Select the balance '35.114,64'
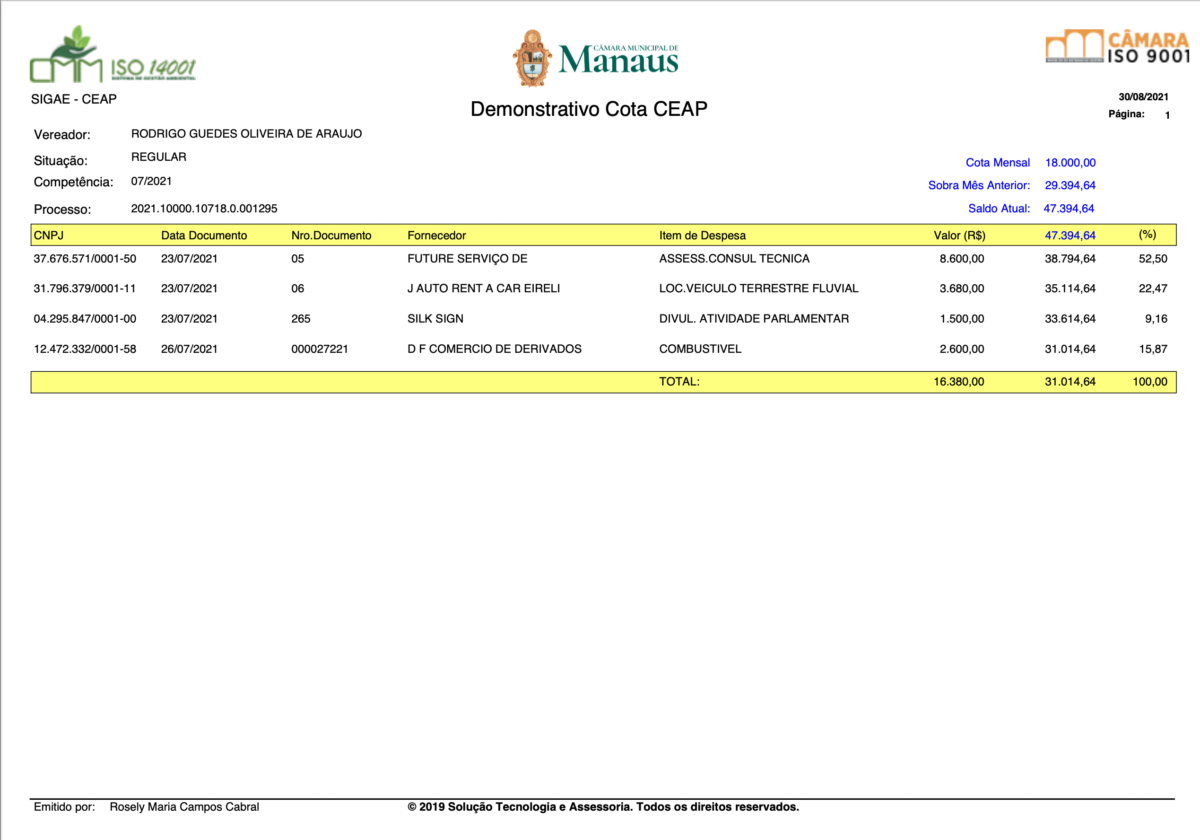The height and width of the screenshot is (840, 1200). pyautogui.click(x=1070, y=289)
